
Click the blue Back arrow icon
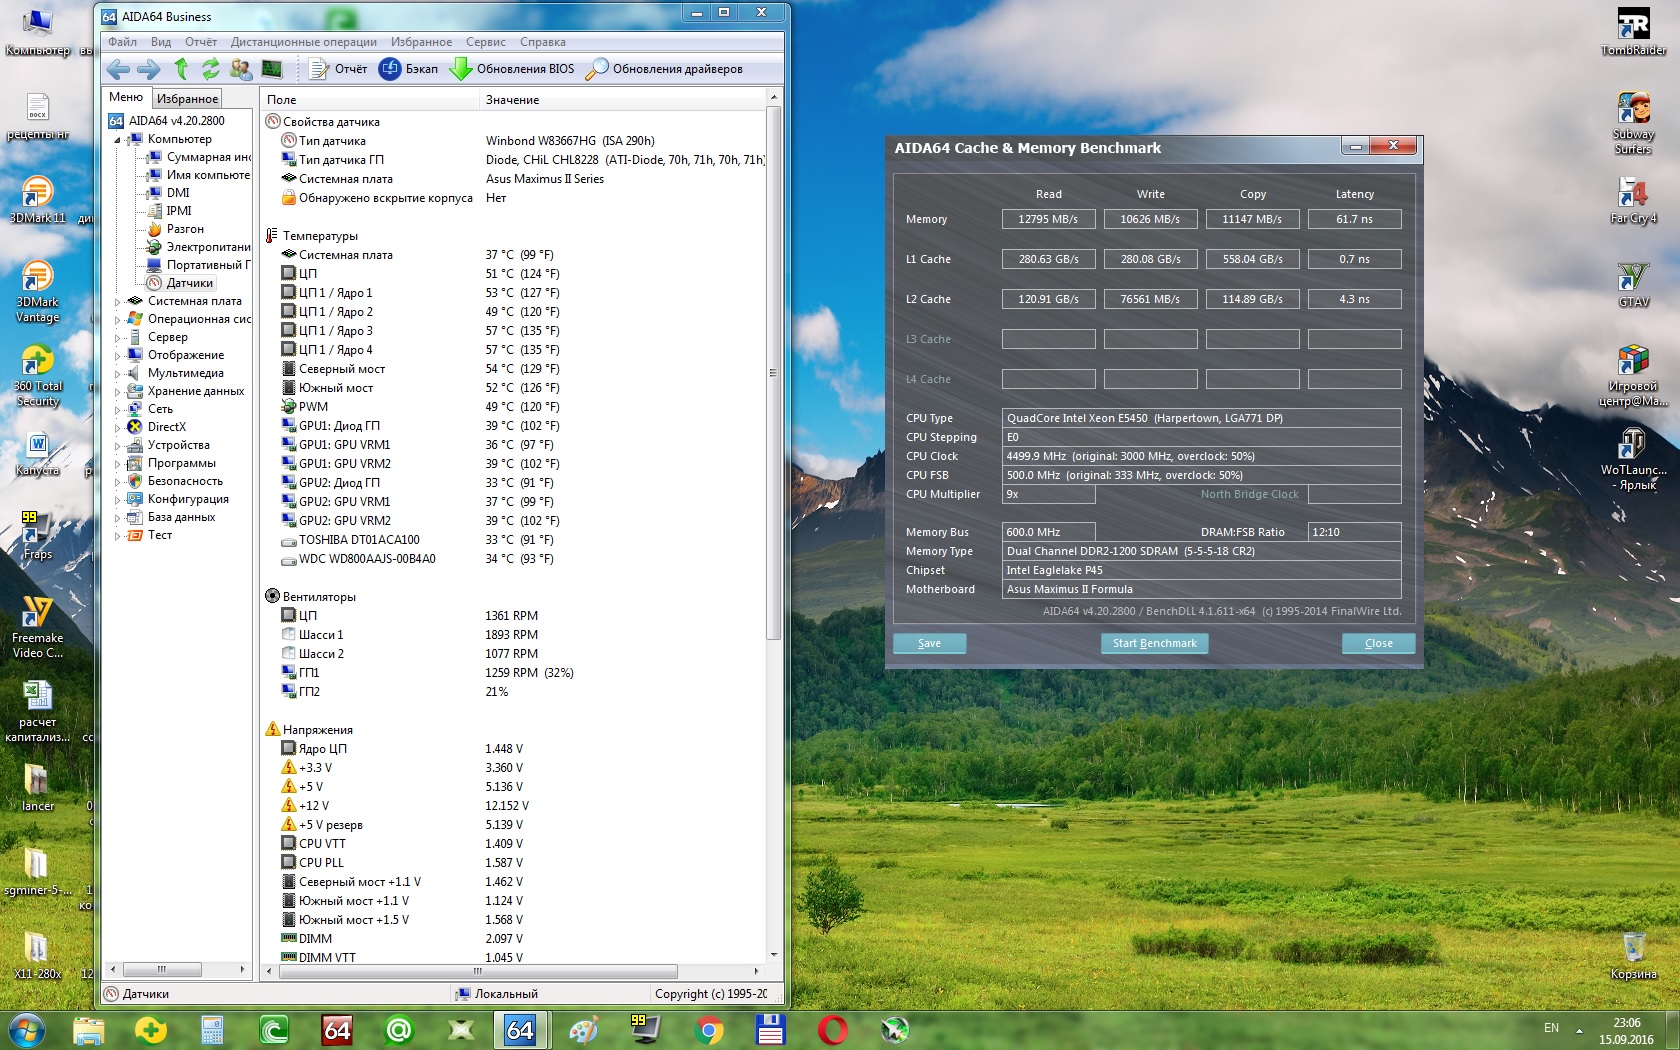coord(118,69)
